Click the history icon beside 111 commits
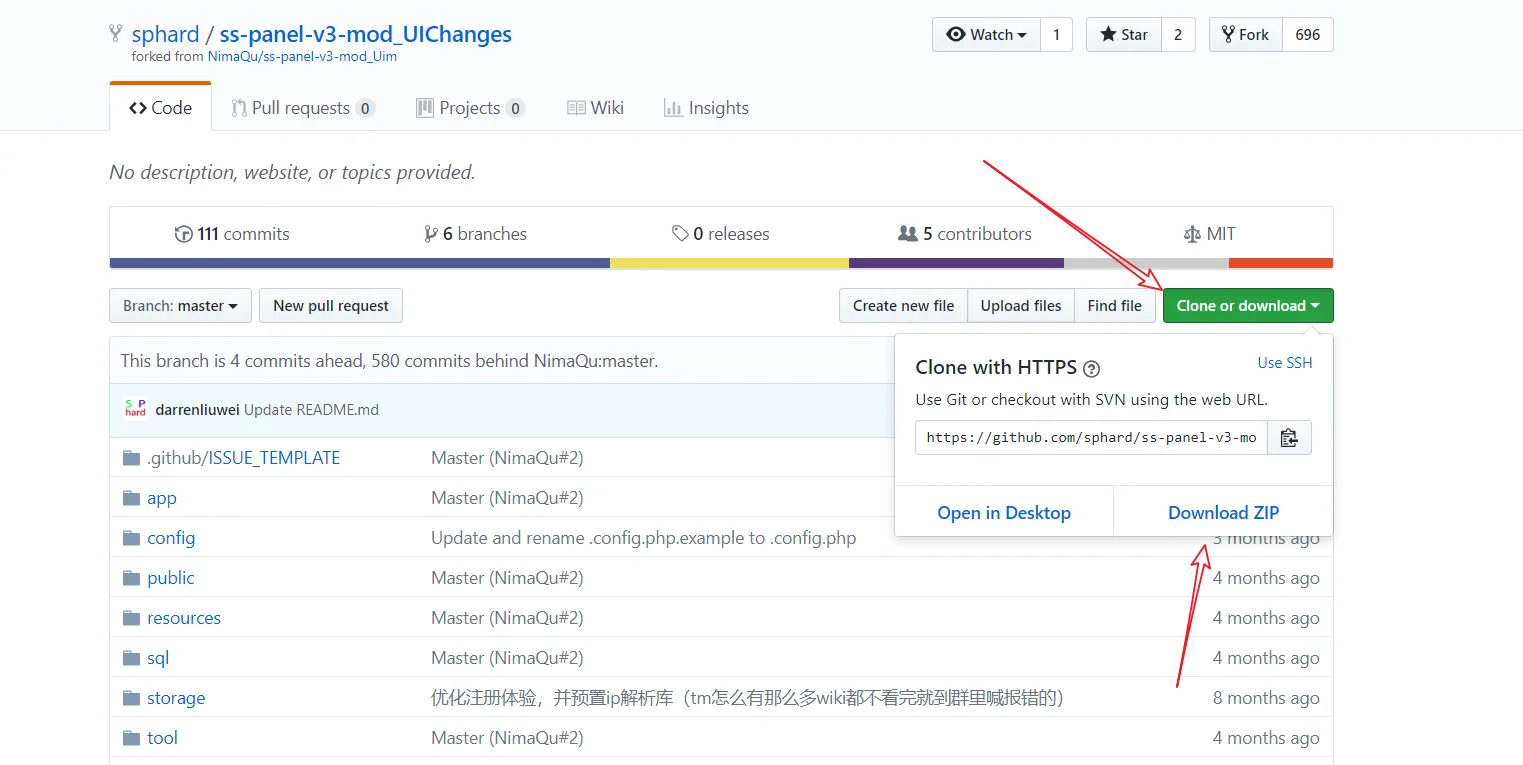Image resolution: width=1523 pixels, height=765 pixels. point(183,234)
